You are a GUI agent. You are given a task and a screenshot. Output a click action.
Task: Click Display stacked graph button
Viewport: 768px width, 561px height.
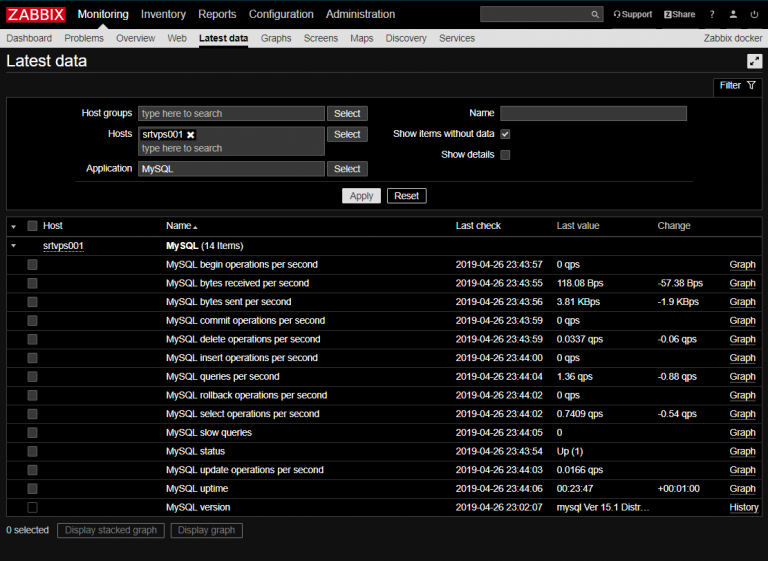(111, 530)
